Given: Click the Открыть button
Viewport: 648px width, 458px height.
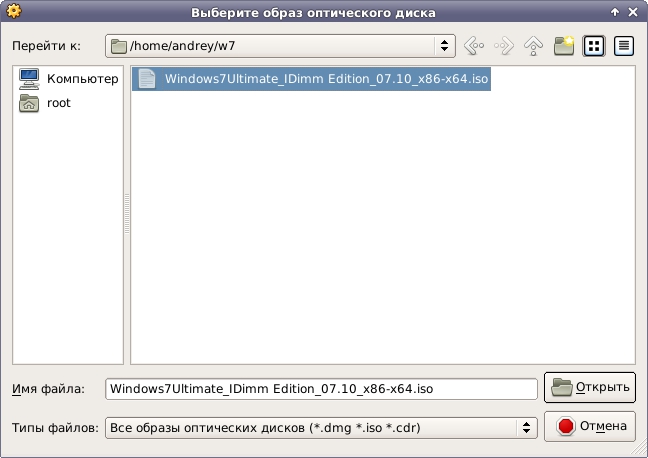Looking at the screenshot, I should click(x=590, y=387).
